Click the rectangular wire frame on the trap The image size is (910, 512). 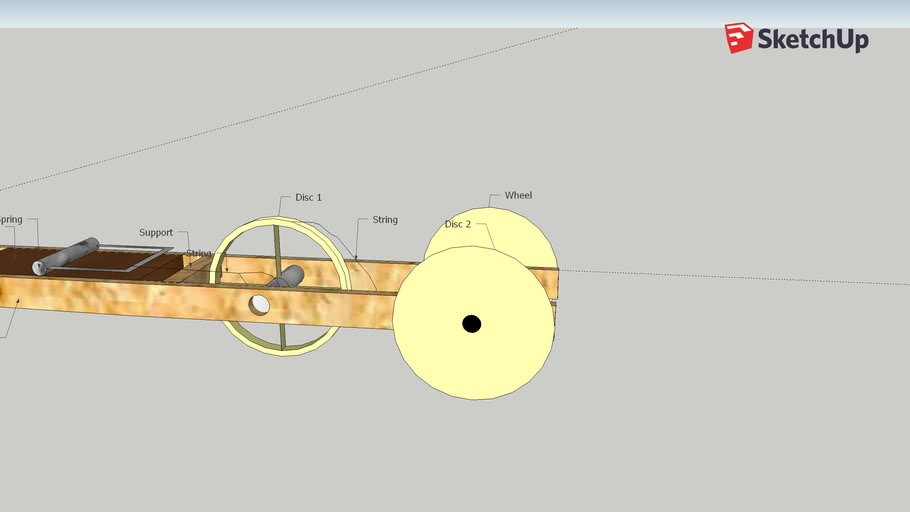point(110,259)
